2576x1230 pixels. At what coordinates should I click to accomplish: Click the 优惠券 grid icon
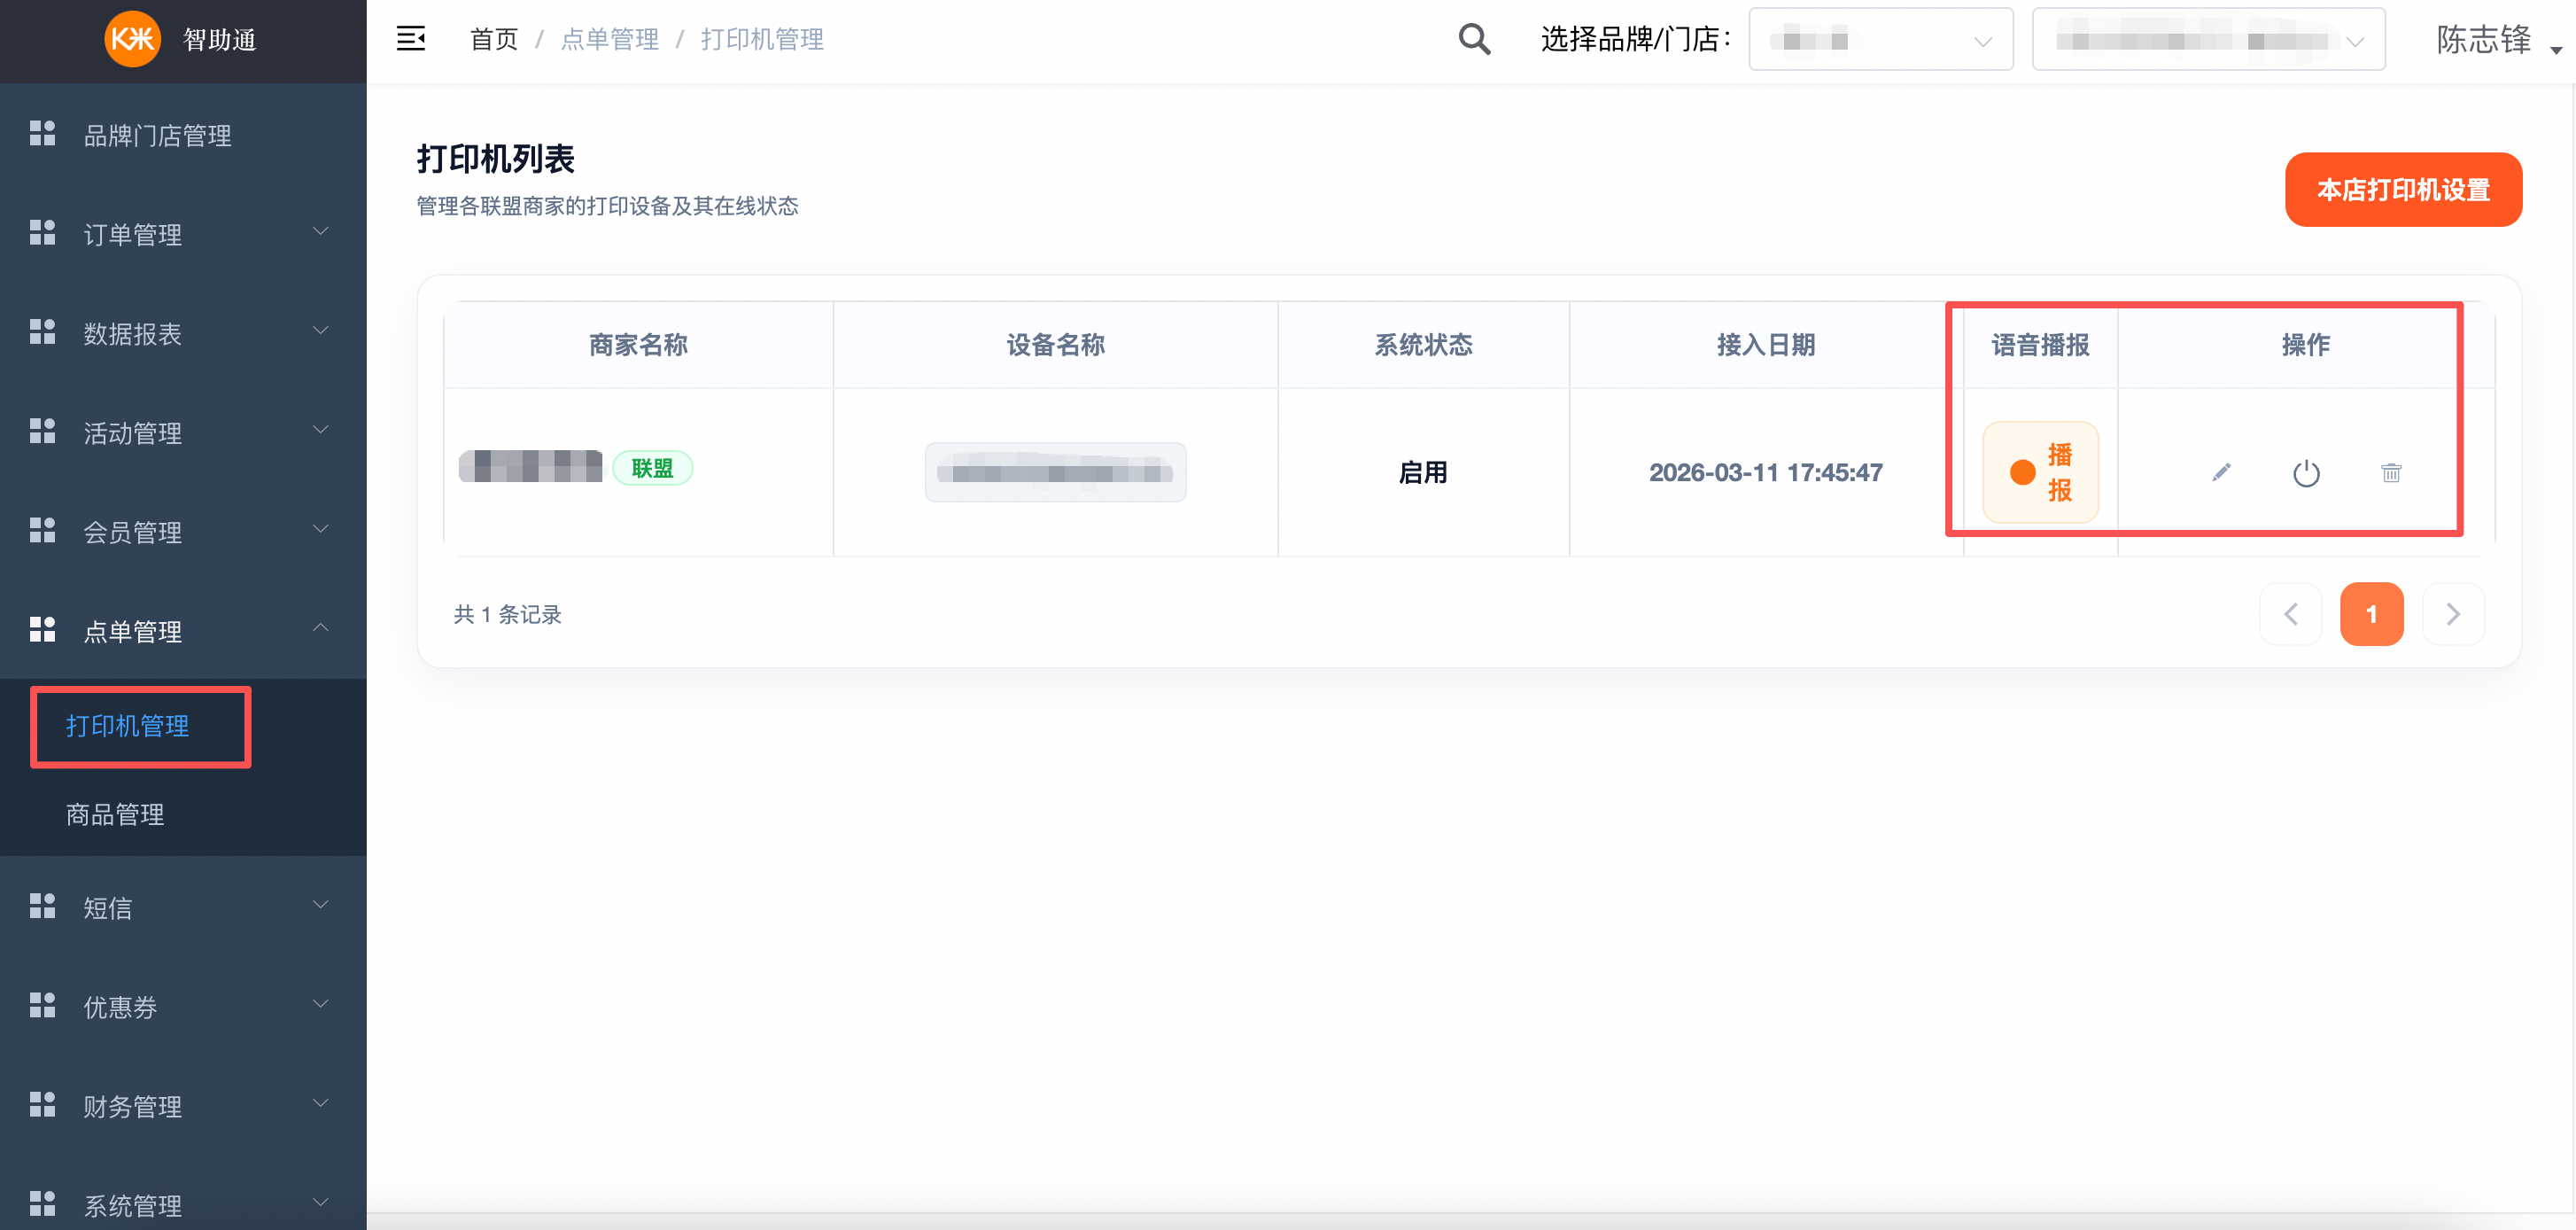tap(42, 1006)
